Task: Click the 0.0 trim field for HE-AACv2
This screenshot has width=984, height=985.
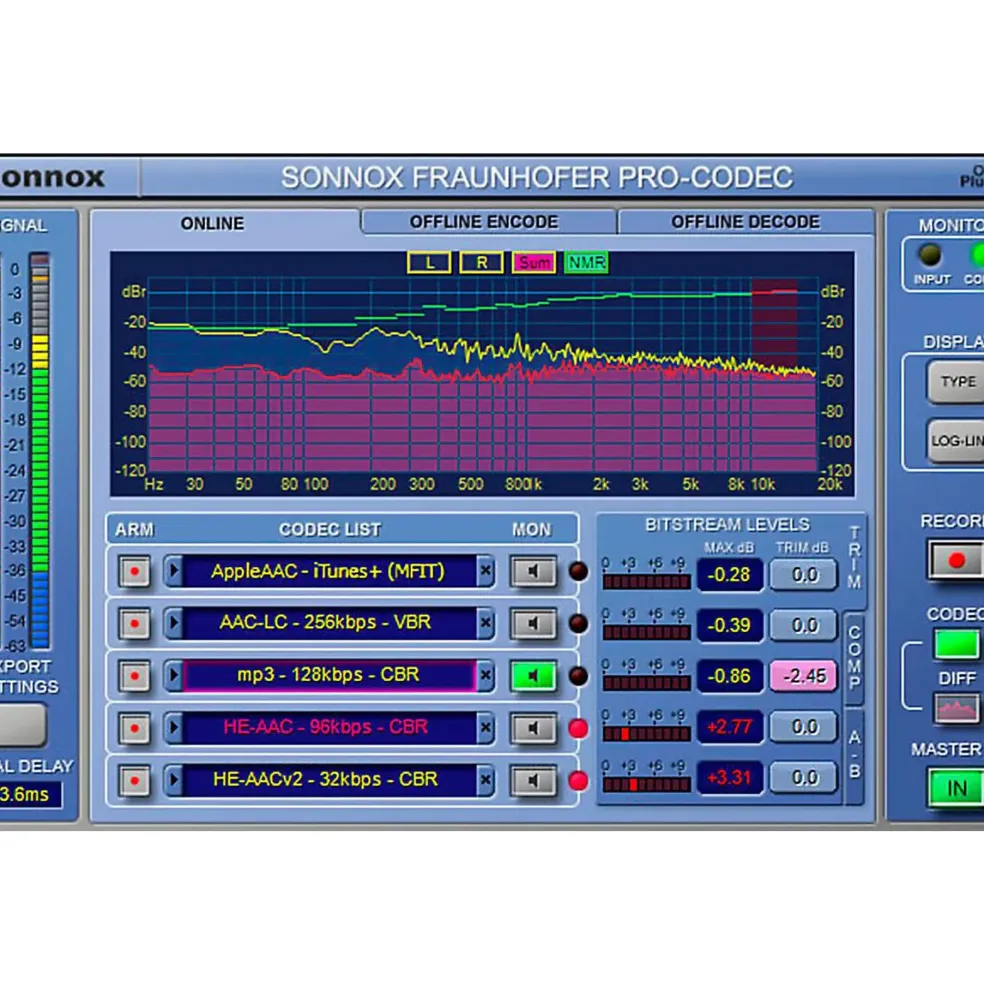Action: (804, 778)
